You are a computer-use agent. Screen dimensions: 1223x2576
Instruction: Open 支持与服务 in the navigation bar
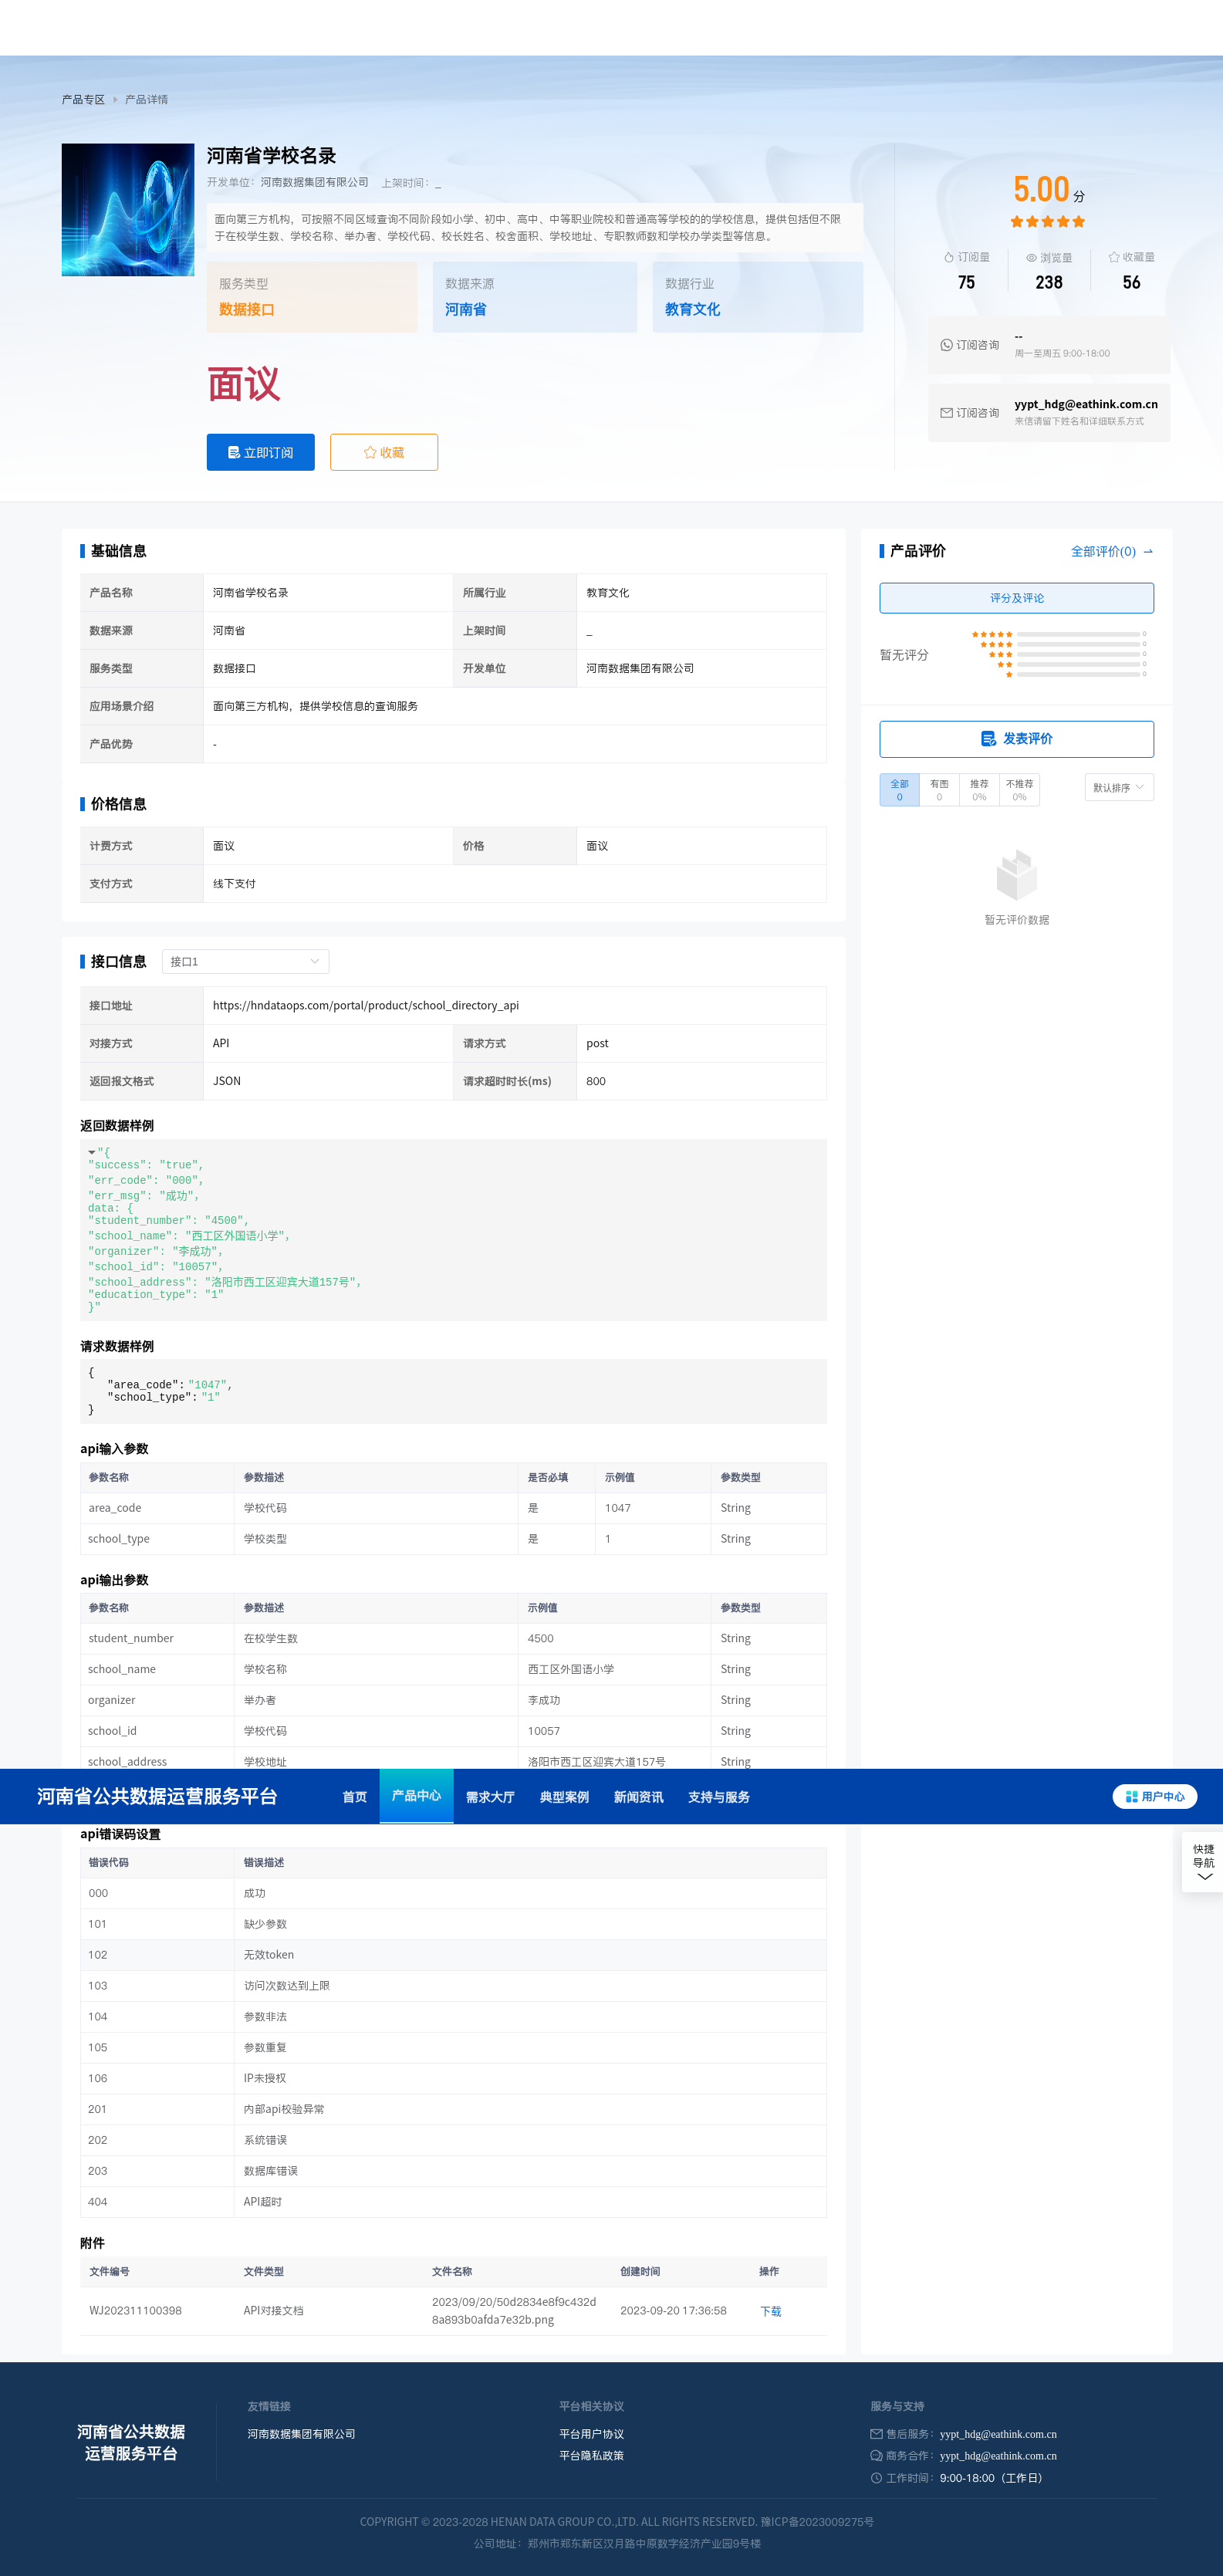(x=719, y=1797)
